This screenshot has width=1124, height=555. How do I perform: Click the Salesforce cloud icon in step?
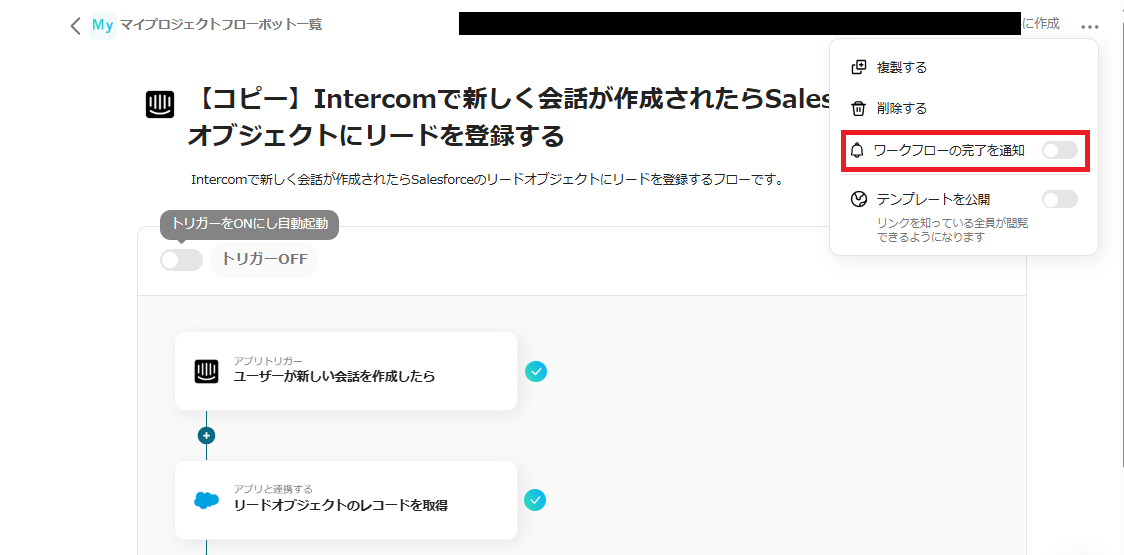[206, 500]
